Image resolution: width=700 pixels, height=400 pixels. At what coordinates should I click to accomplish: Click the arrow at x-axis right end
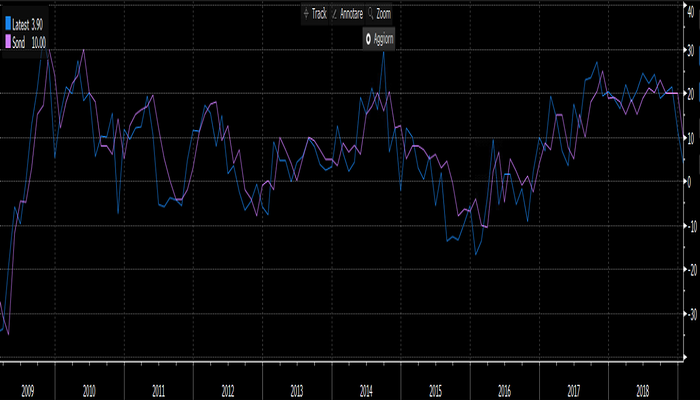685,355
